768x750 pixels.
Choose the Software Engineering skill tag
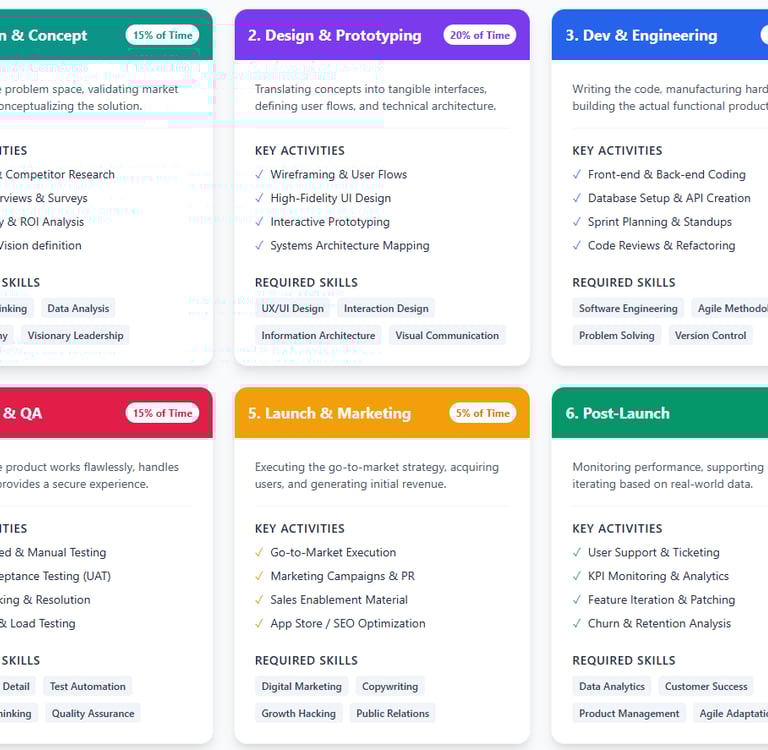click(628, 309)
